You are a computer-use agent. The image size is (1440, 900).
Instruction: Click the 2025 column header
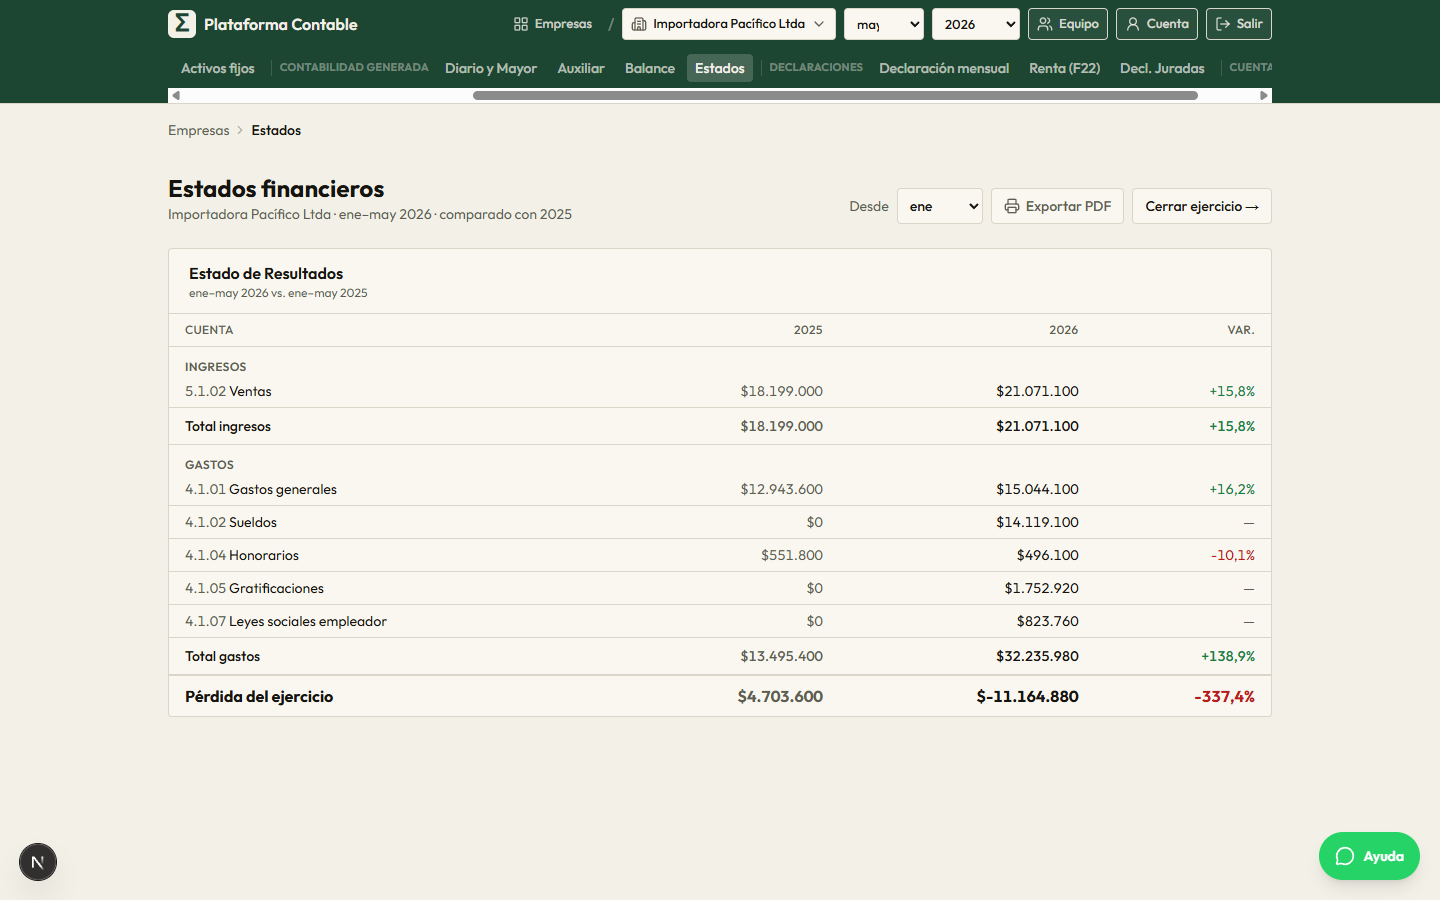tap(808, 330)
